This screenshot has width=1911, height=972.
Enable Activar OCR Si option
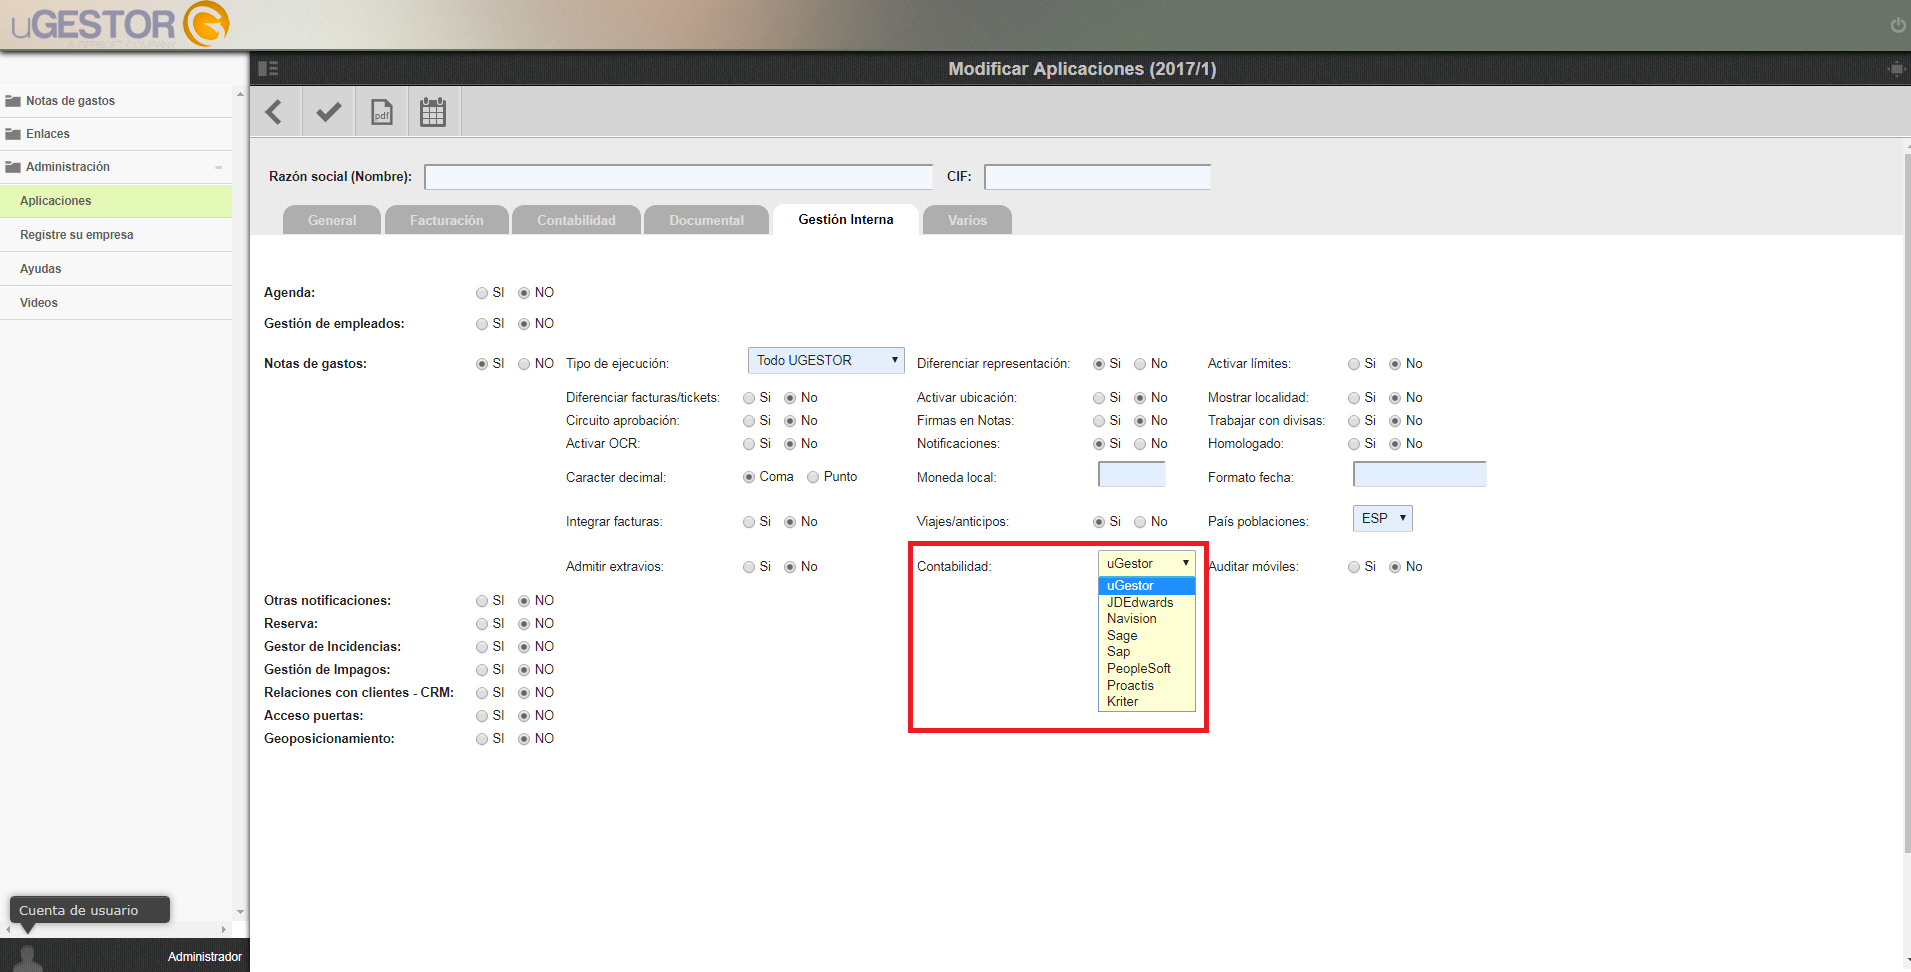coord(749,444)
